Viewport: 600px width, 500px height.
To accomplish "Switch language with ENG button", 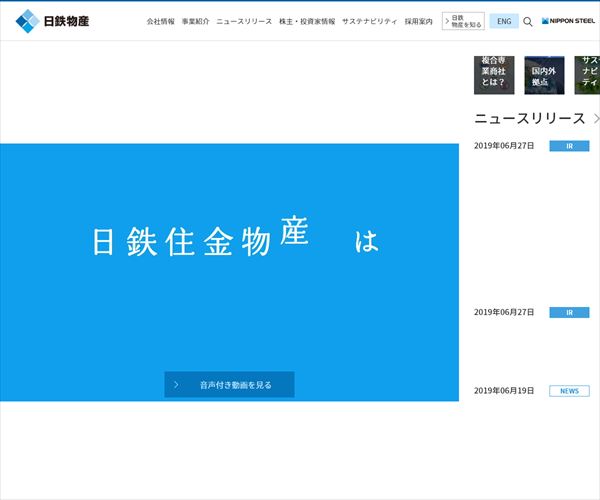I will (x=504, y=21).
